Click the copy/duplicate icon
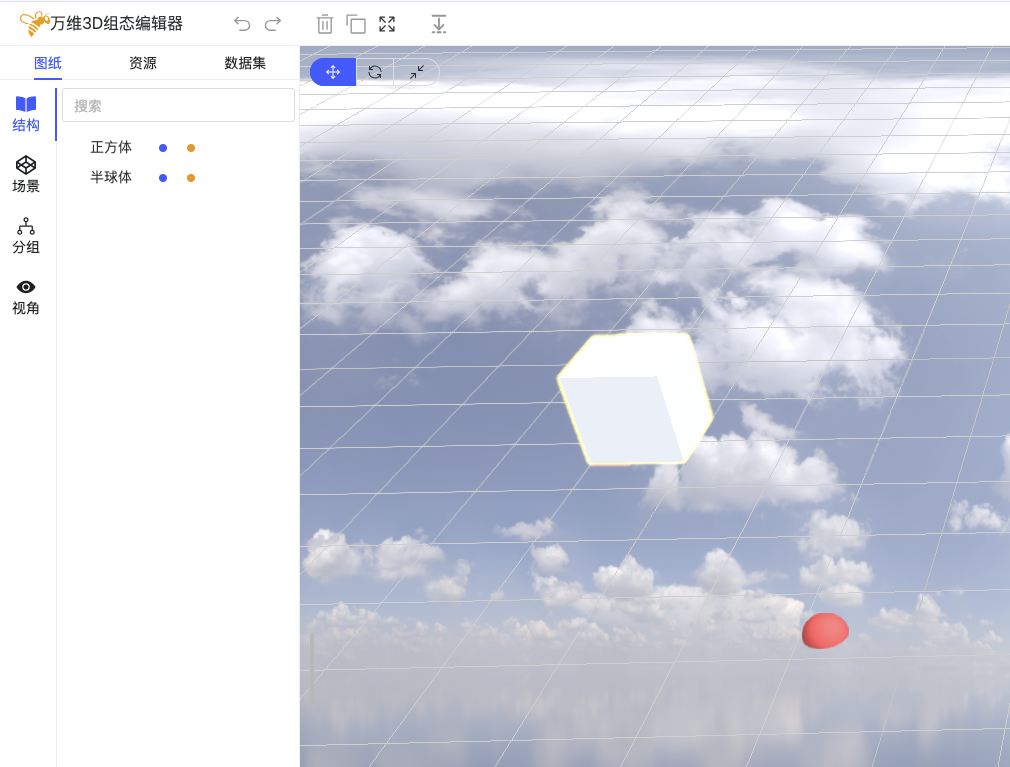 click(356, 24)
